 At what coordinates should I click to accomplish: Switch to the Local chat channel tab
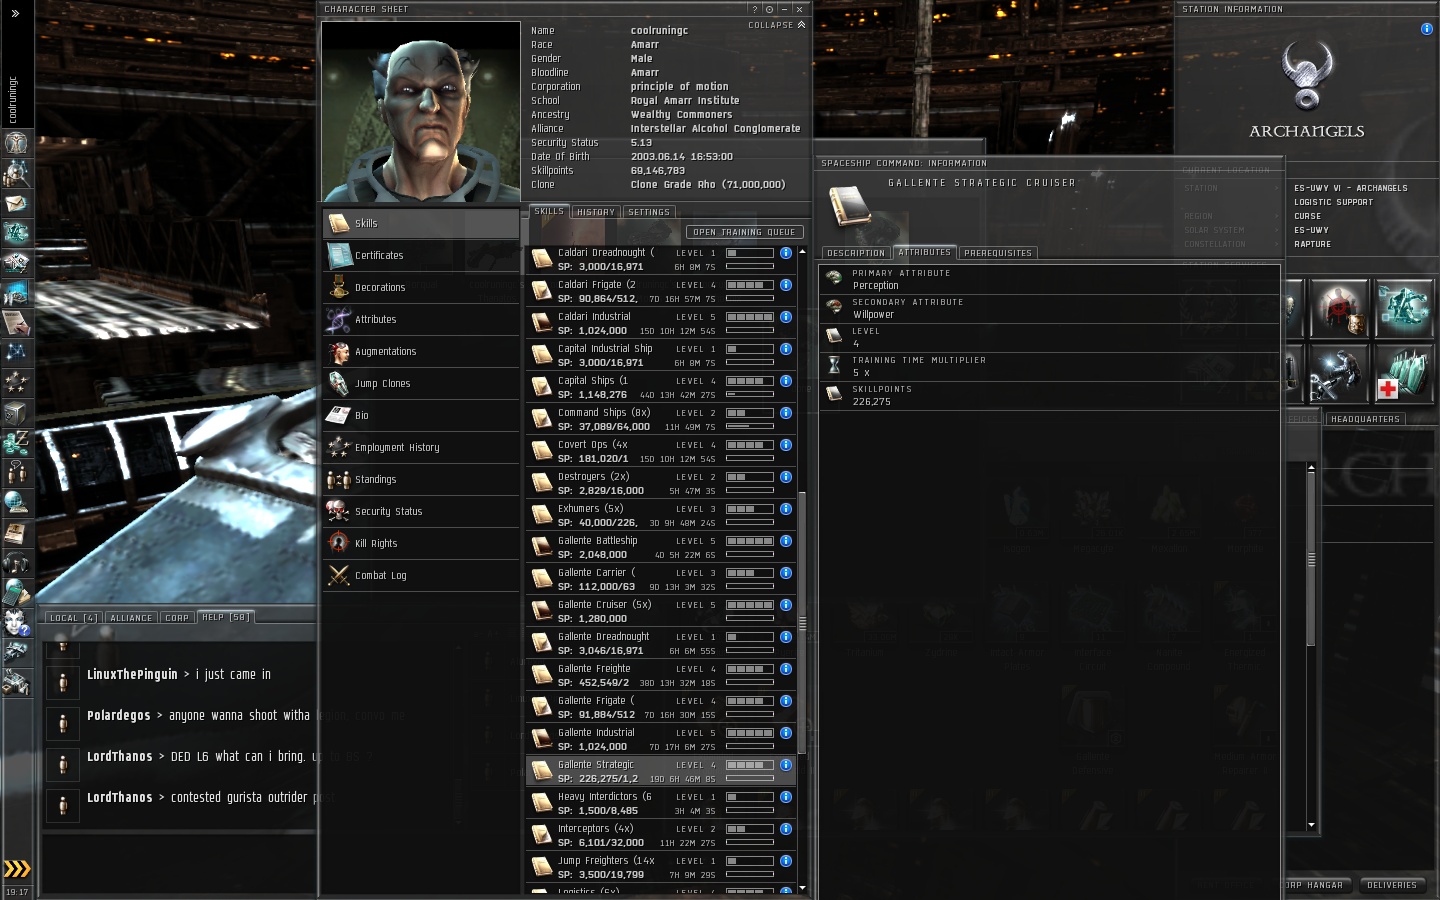pos(74,618)
